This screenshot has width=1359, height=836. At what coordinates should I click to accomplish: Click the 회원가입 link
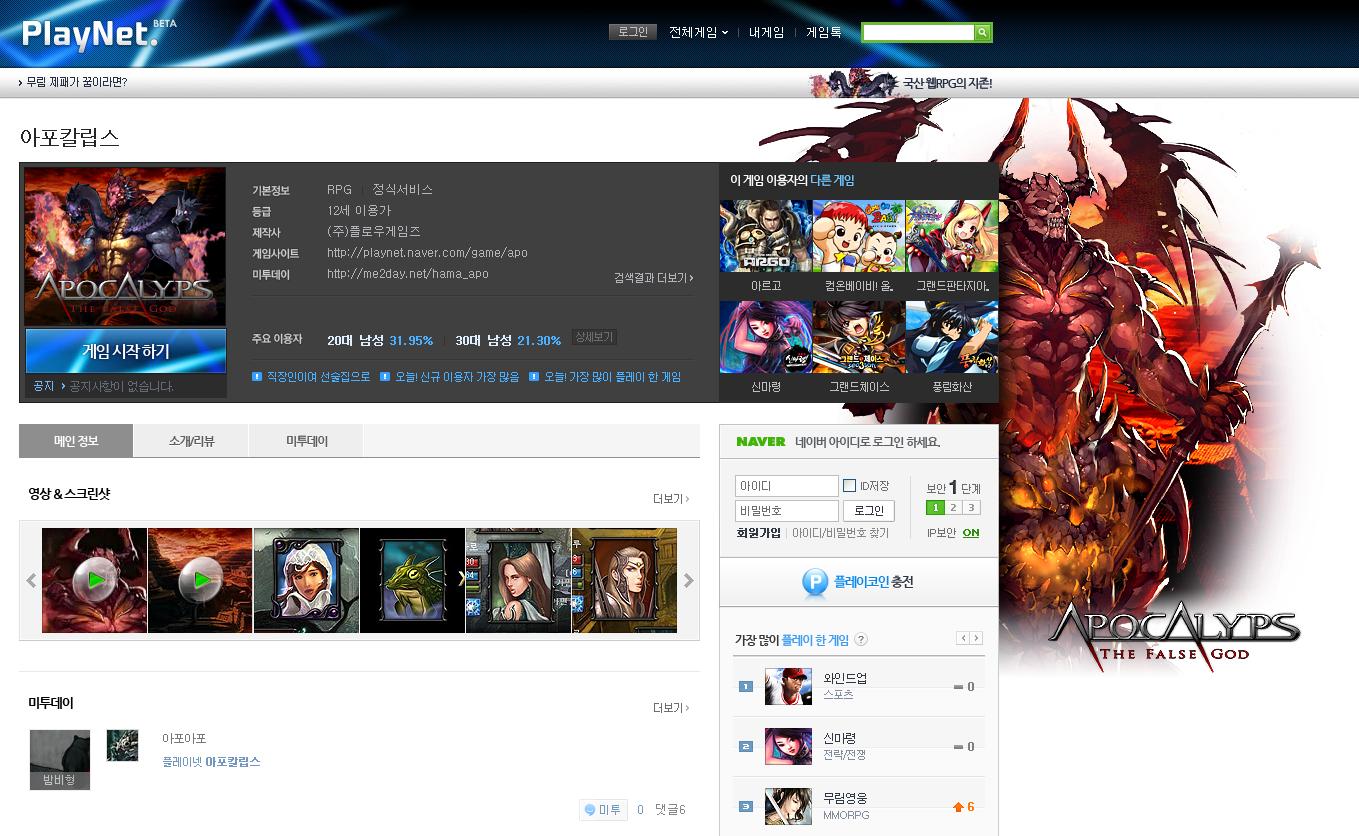[x=759, y=533]
